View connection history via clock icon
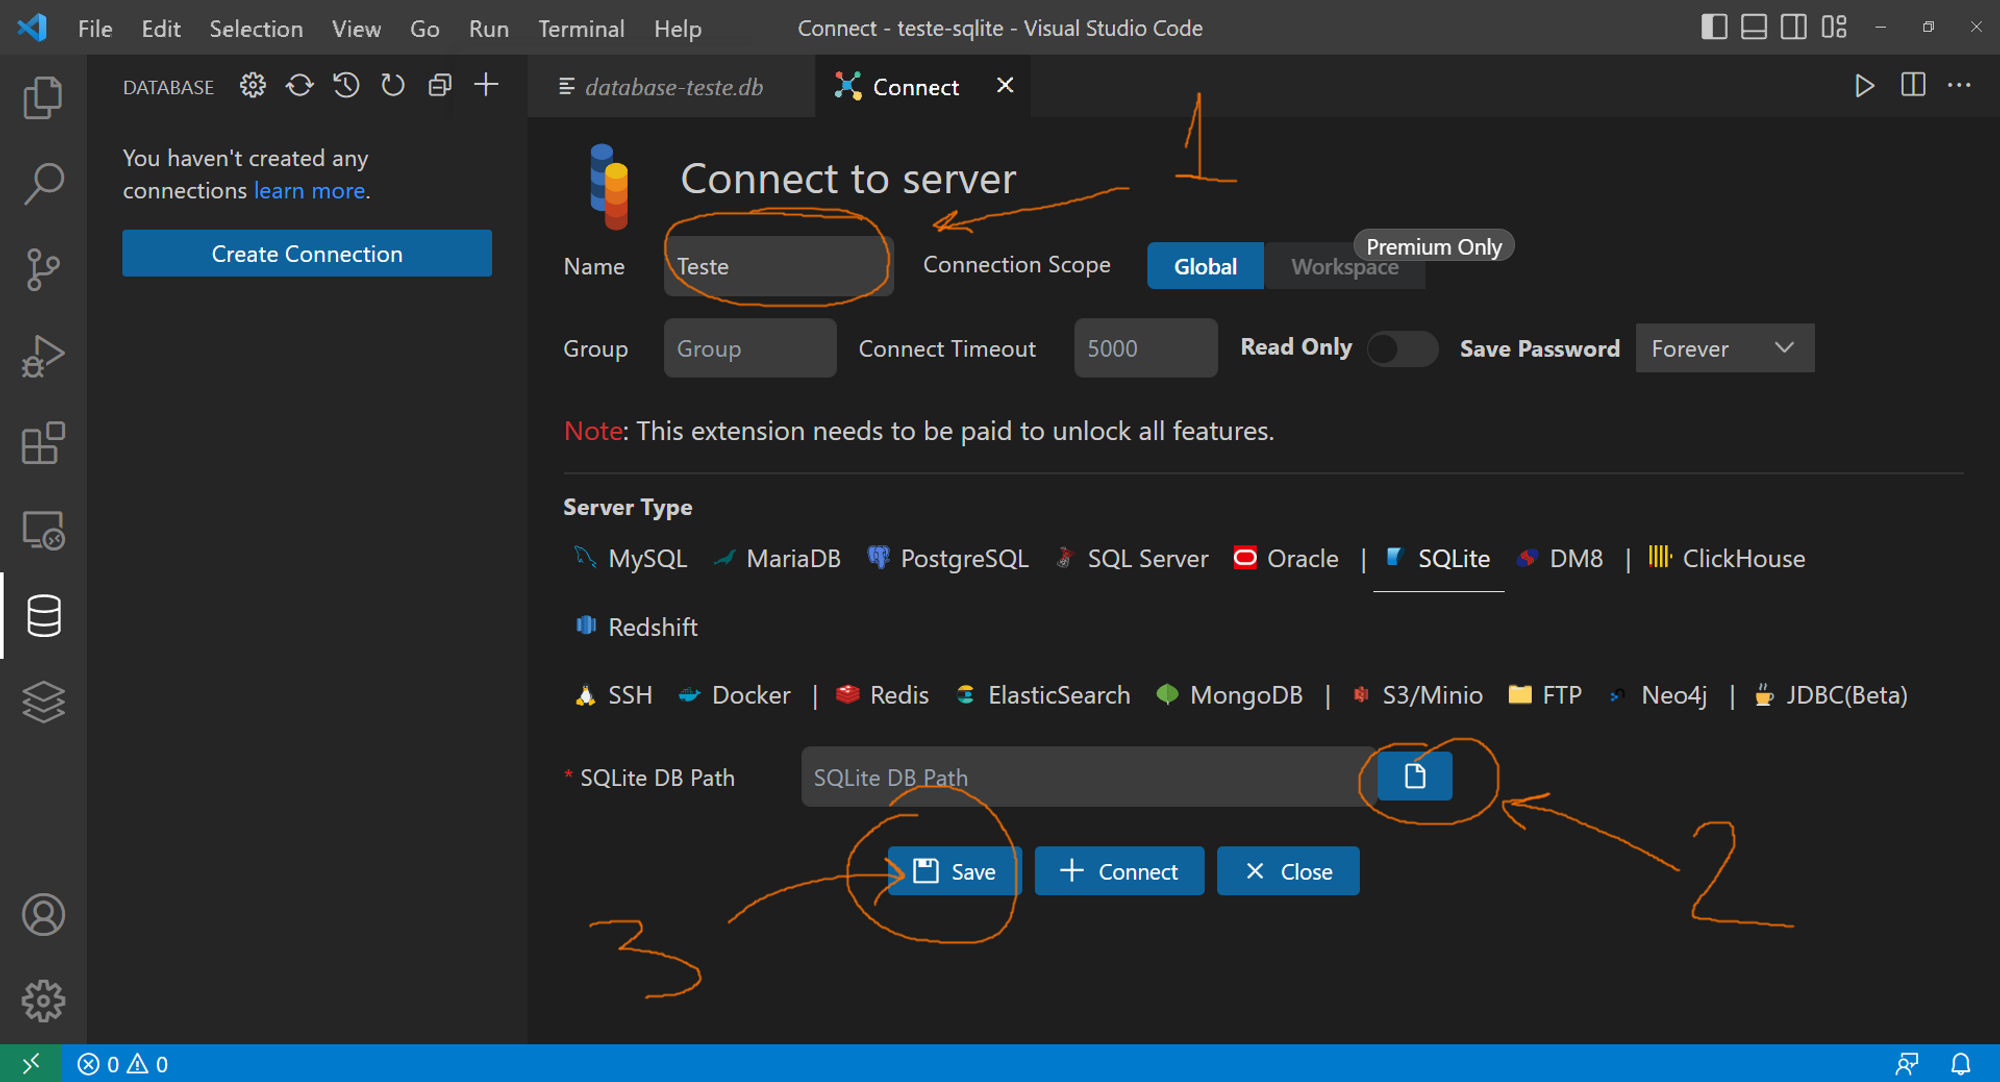The height and width of the screenshot is (1082, 2000). pos(346,86)
